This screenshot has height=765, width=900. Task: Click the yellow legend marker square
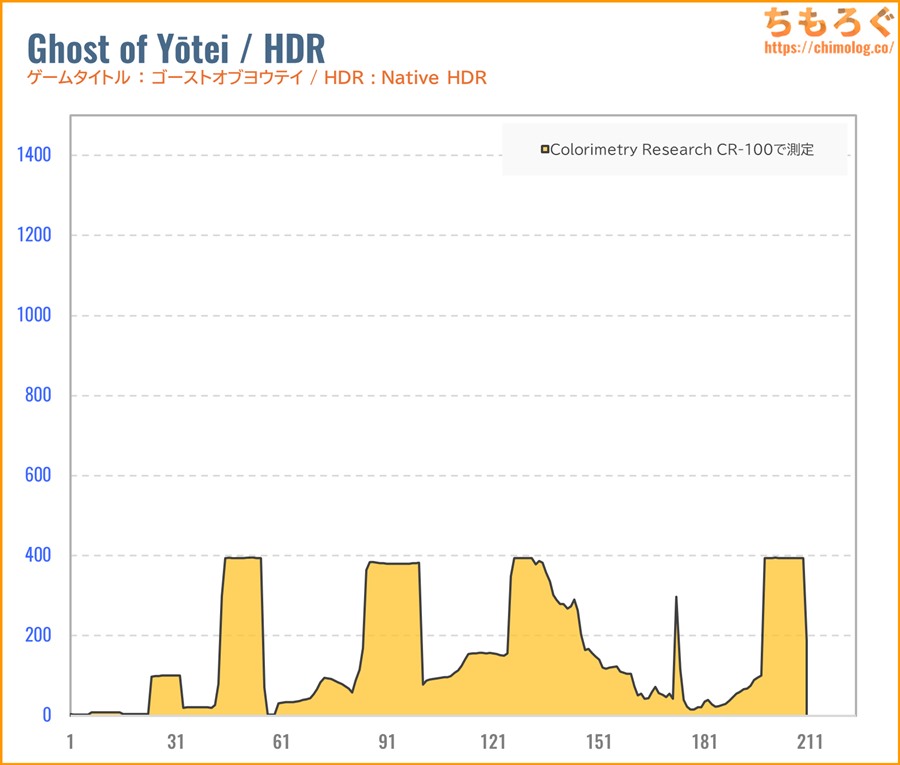tap(545, 150)
